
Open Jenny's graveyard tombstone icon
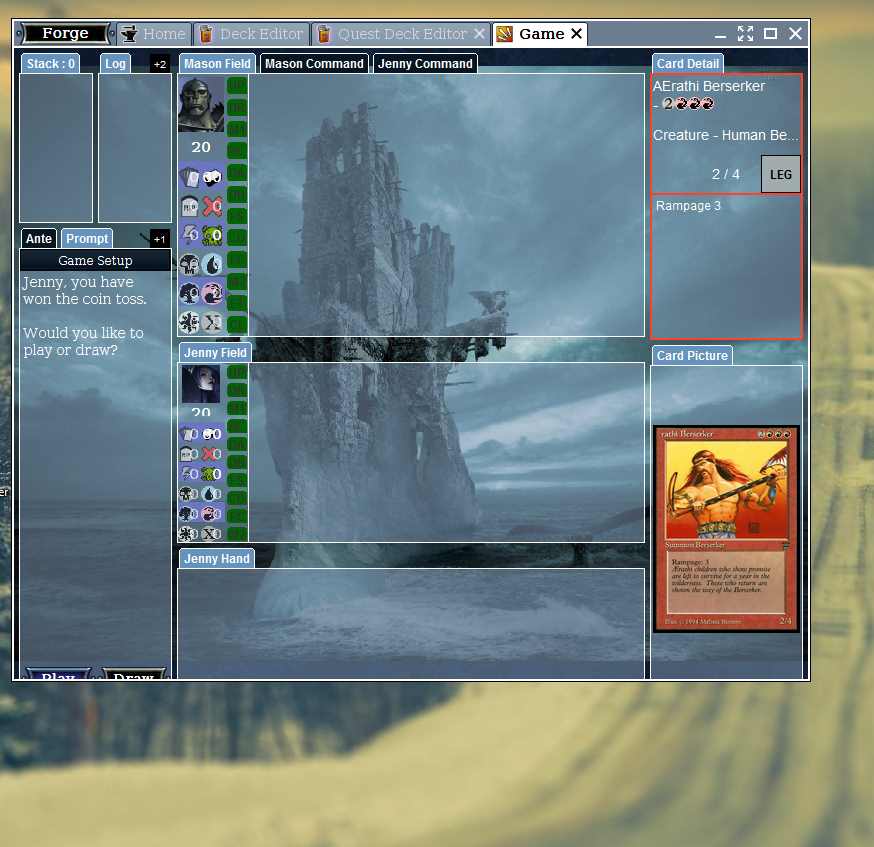click(188, 454)
